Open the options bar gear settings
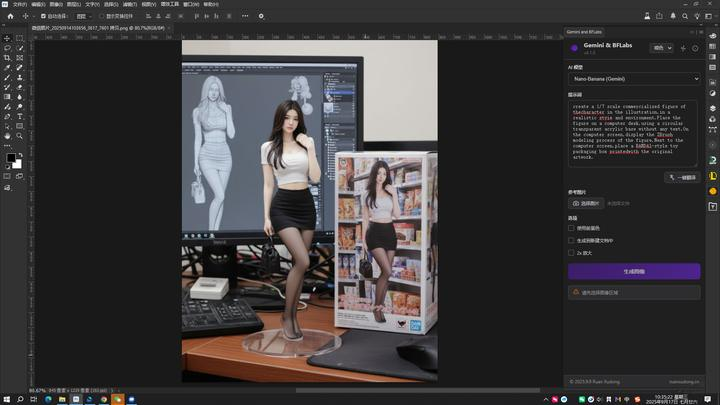This screenshot has width=720, height=405. [x=262, y=16]
